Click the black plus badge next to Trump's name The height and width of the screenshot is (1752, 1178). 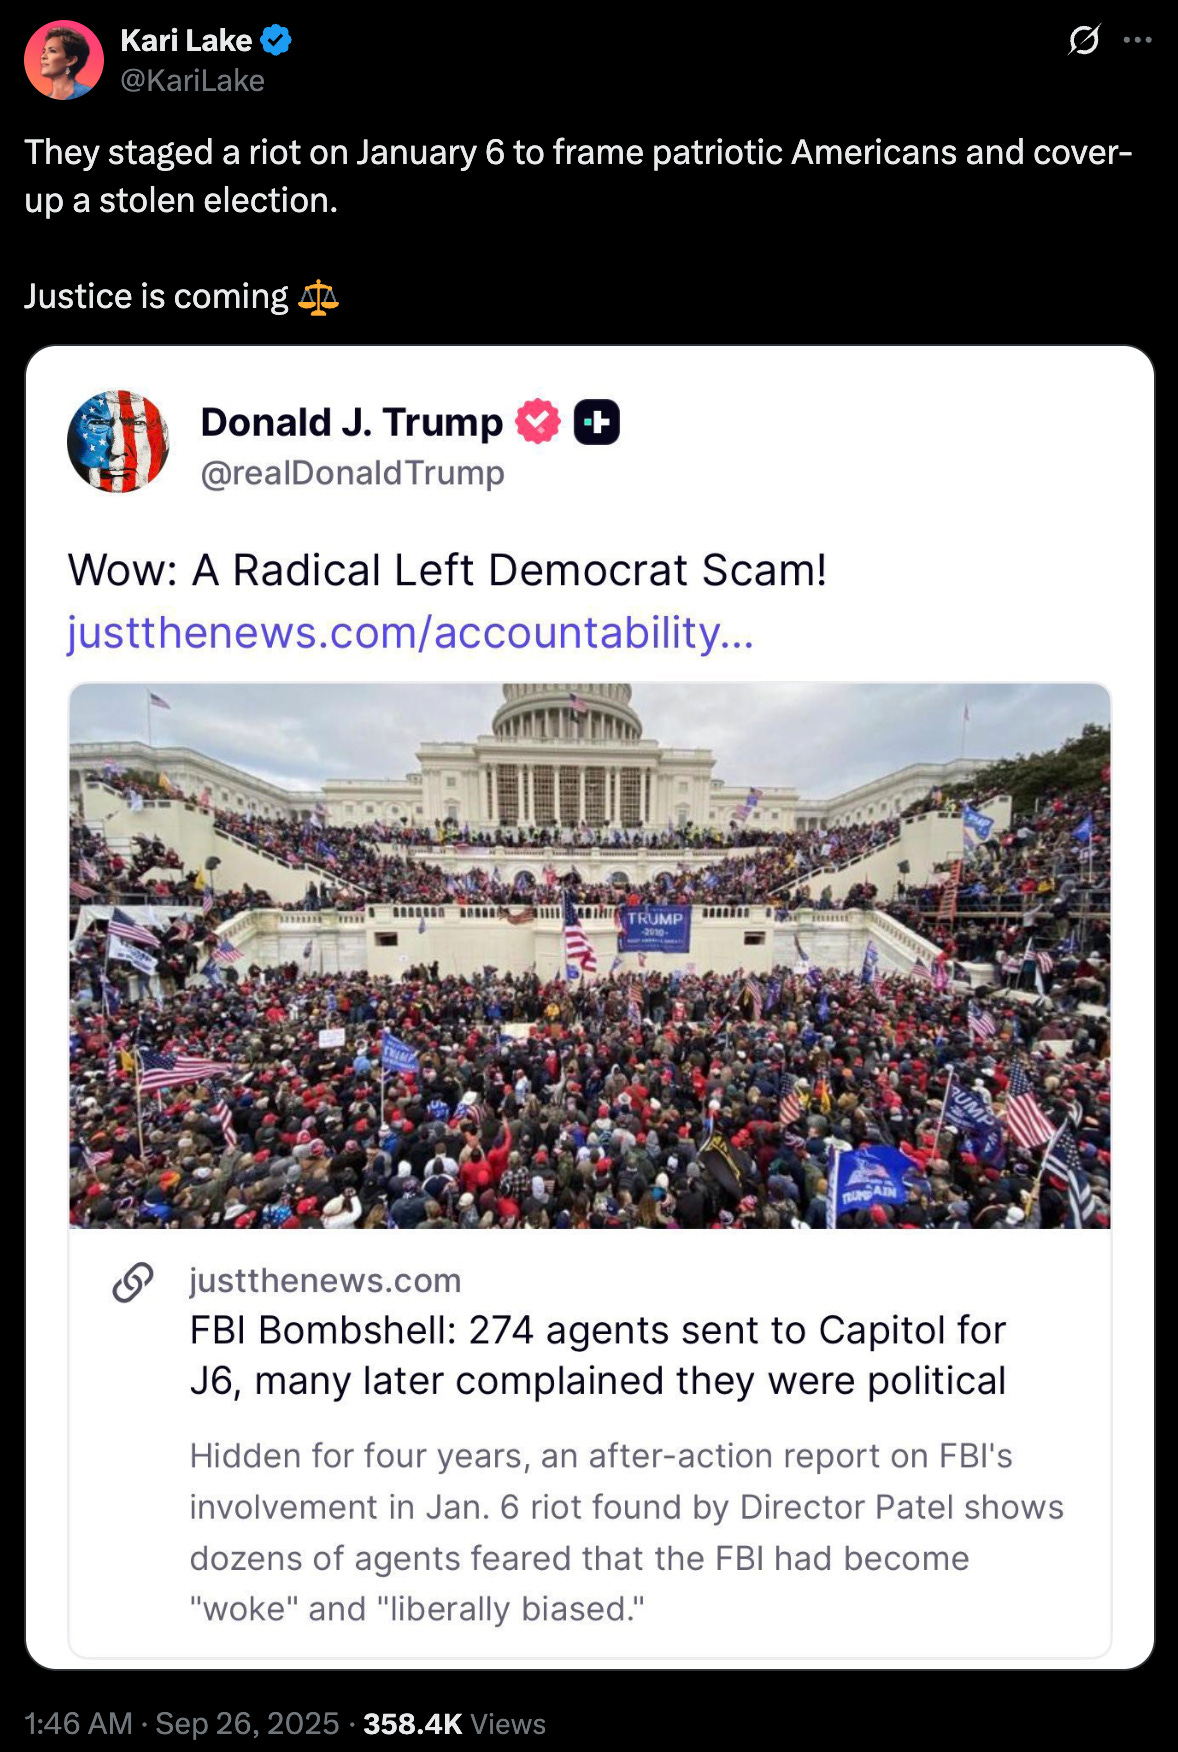(597, 422)
